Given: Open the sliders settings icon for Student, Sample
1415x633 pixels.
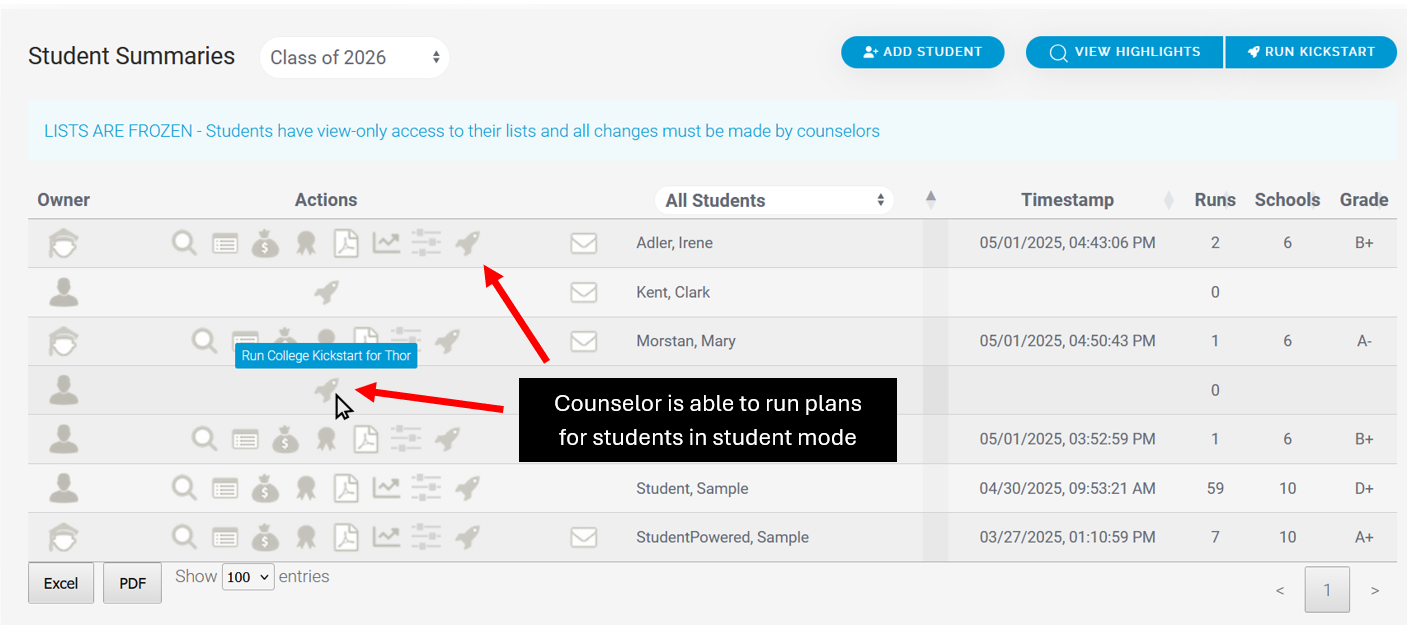Looking at the screenshot, I should click(426, 488).
